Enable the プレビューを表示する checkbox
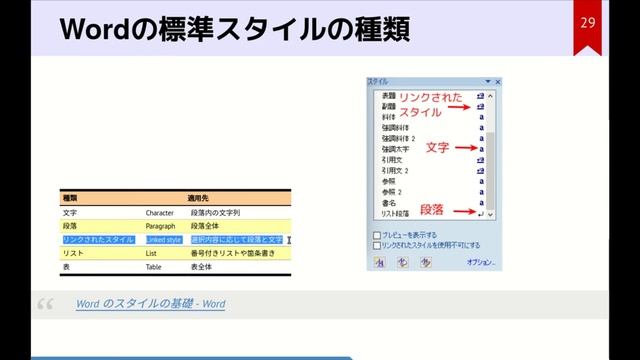Image resolution: width=640 pixels, height=360 pixels. (377, 235)
